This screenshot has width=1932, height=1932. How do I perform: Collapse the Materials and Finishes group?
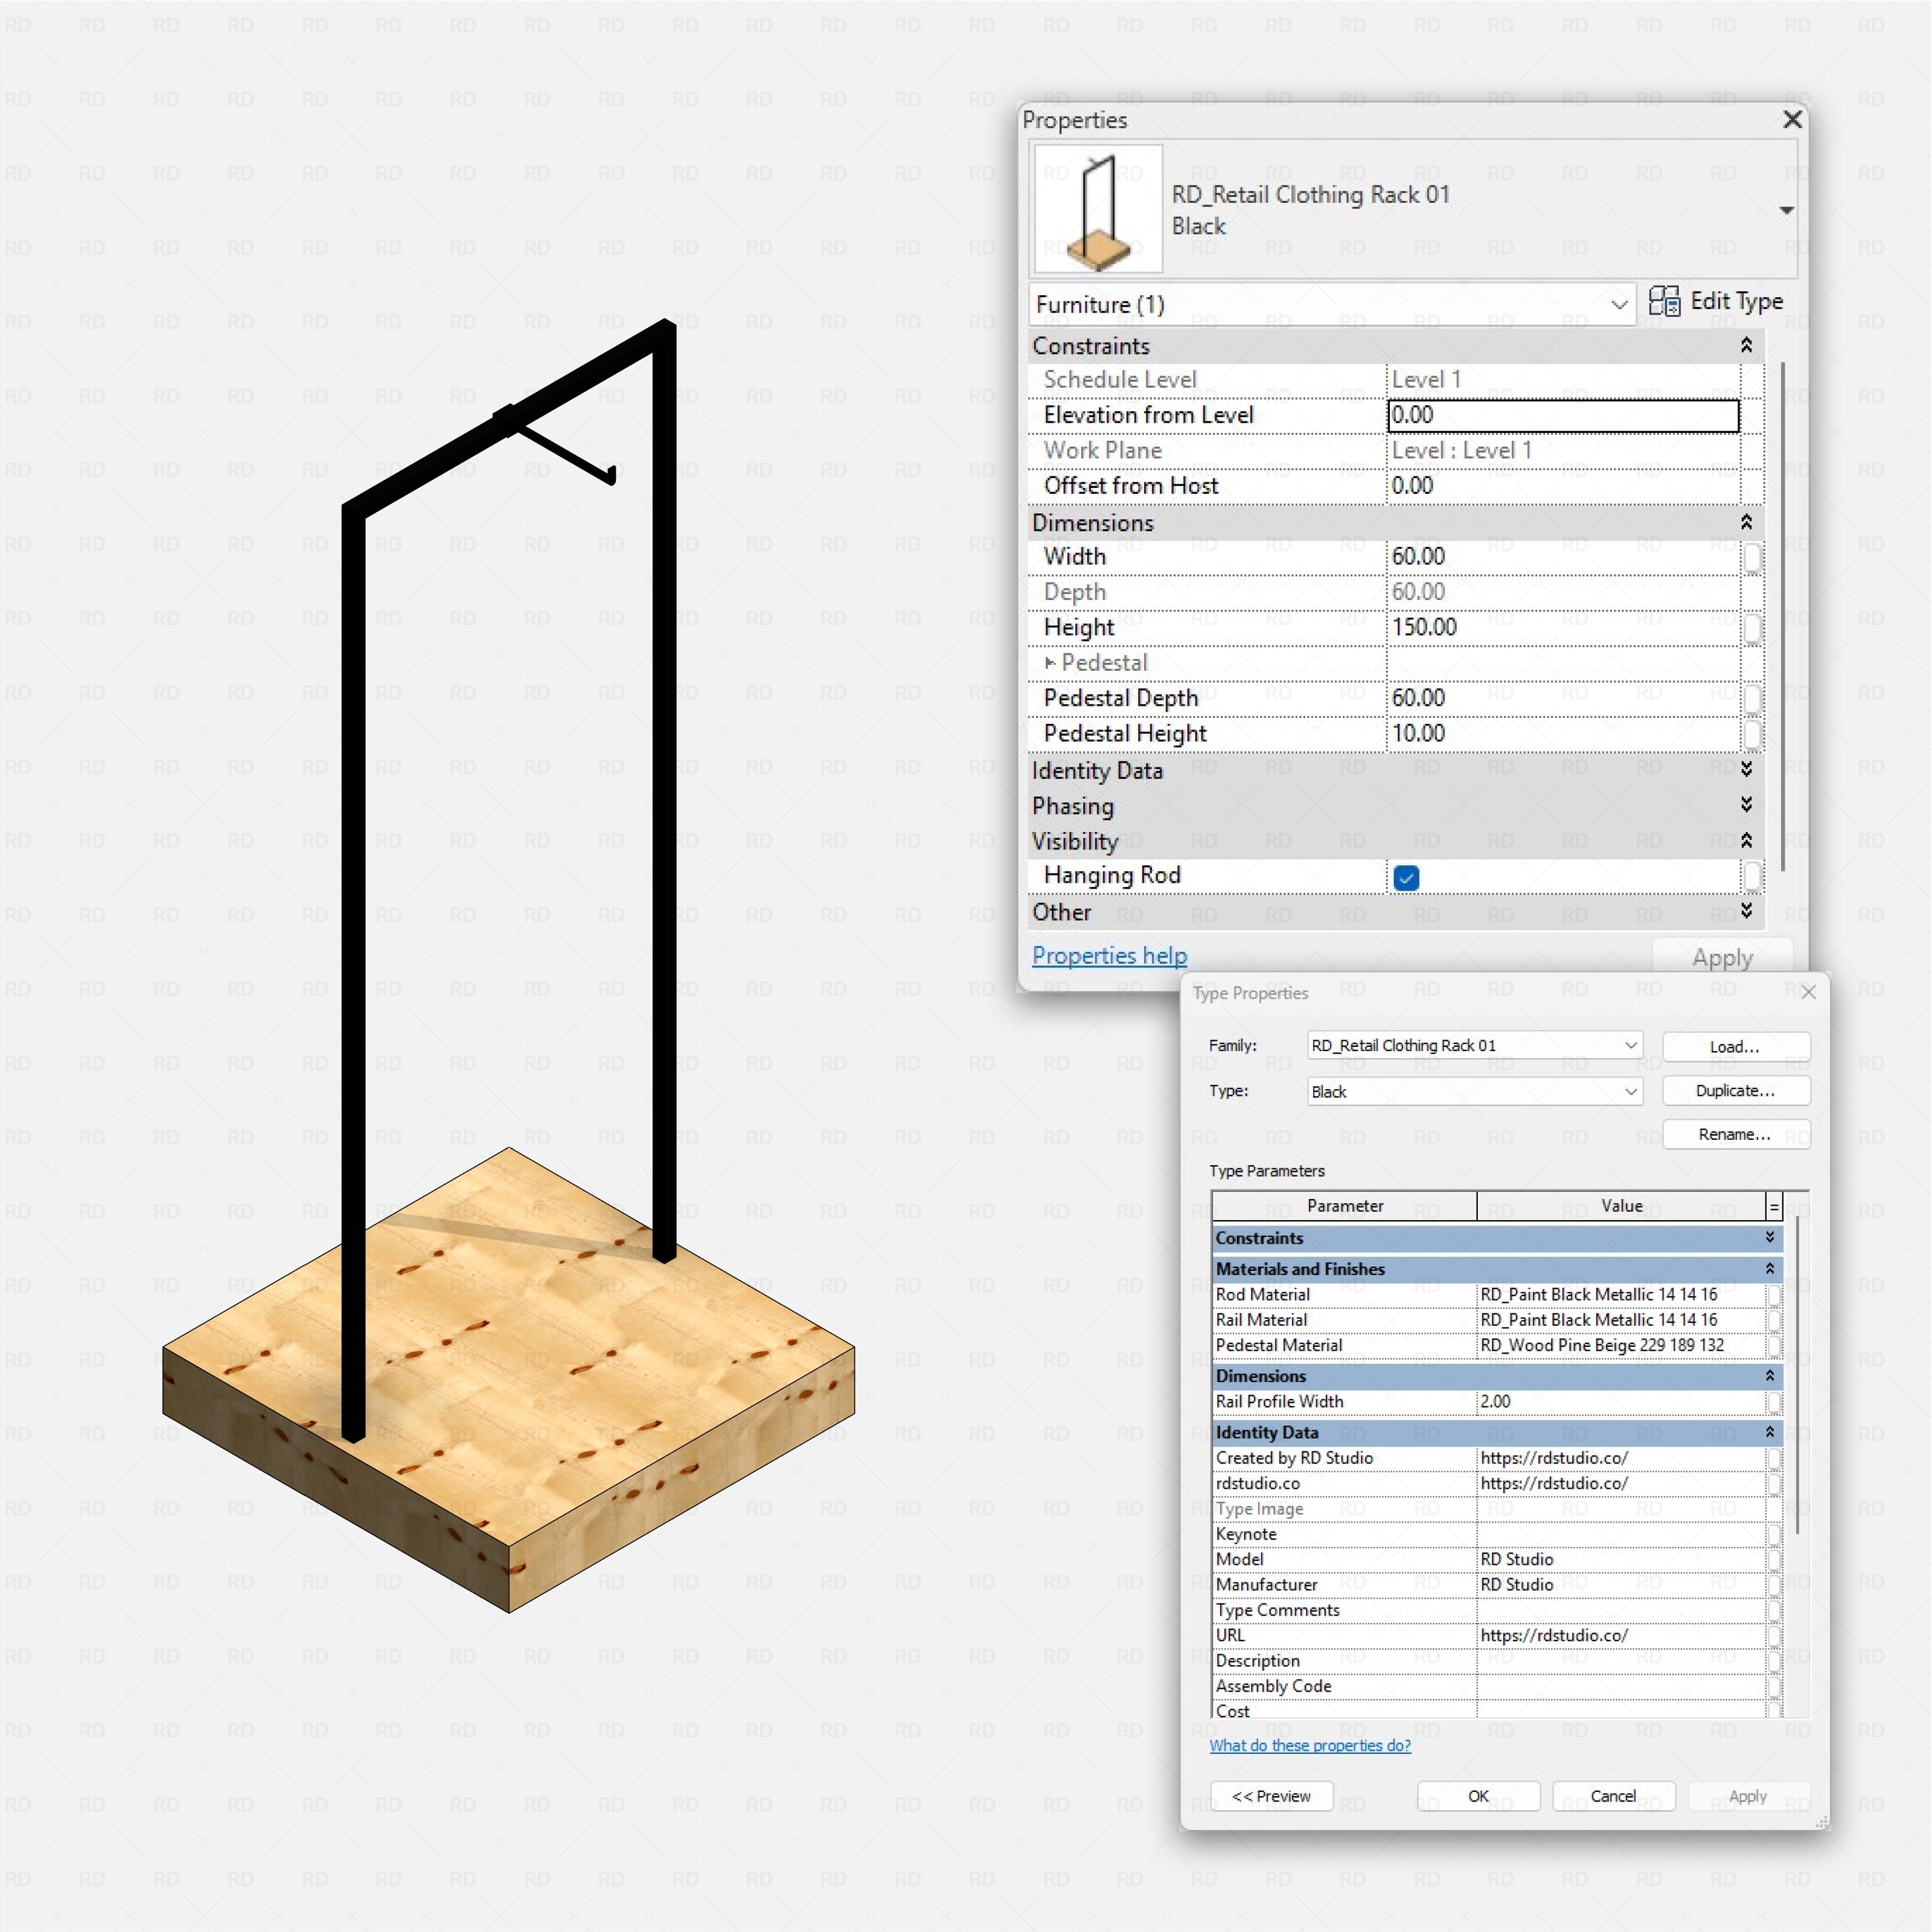click(x=1770, y=1269)
